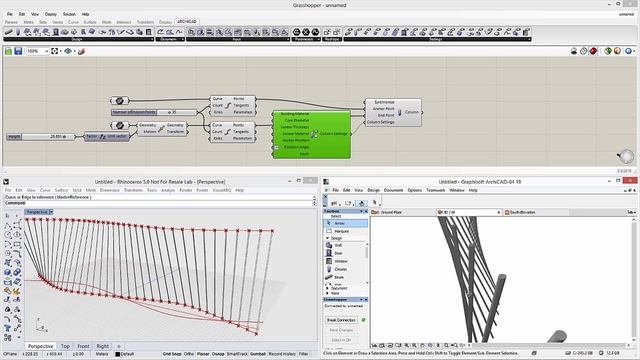Image resolution: width=640 pixels, height=360 pixels.
Task: Open Grasshopper Display menu
Action: 51,14
